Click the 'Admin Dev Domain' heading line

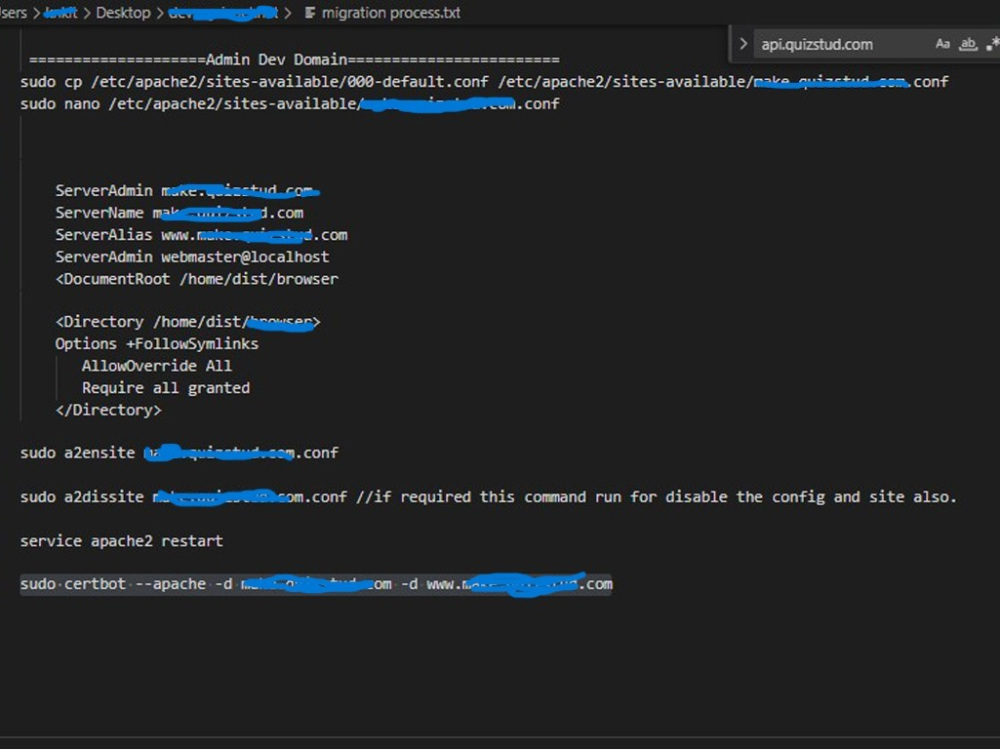[x=294, y=60]
